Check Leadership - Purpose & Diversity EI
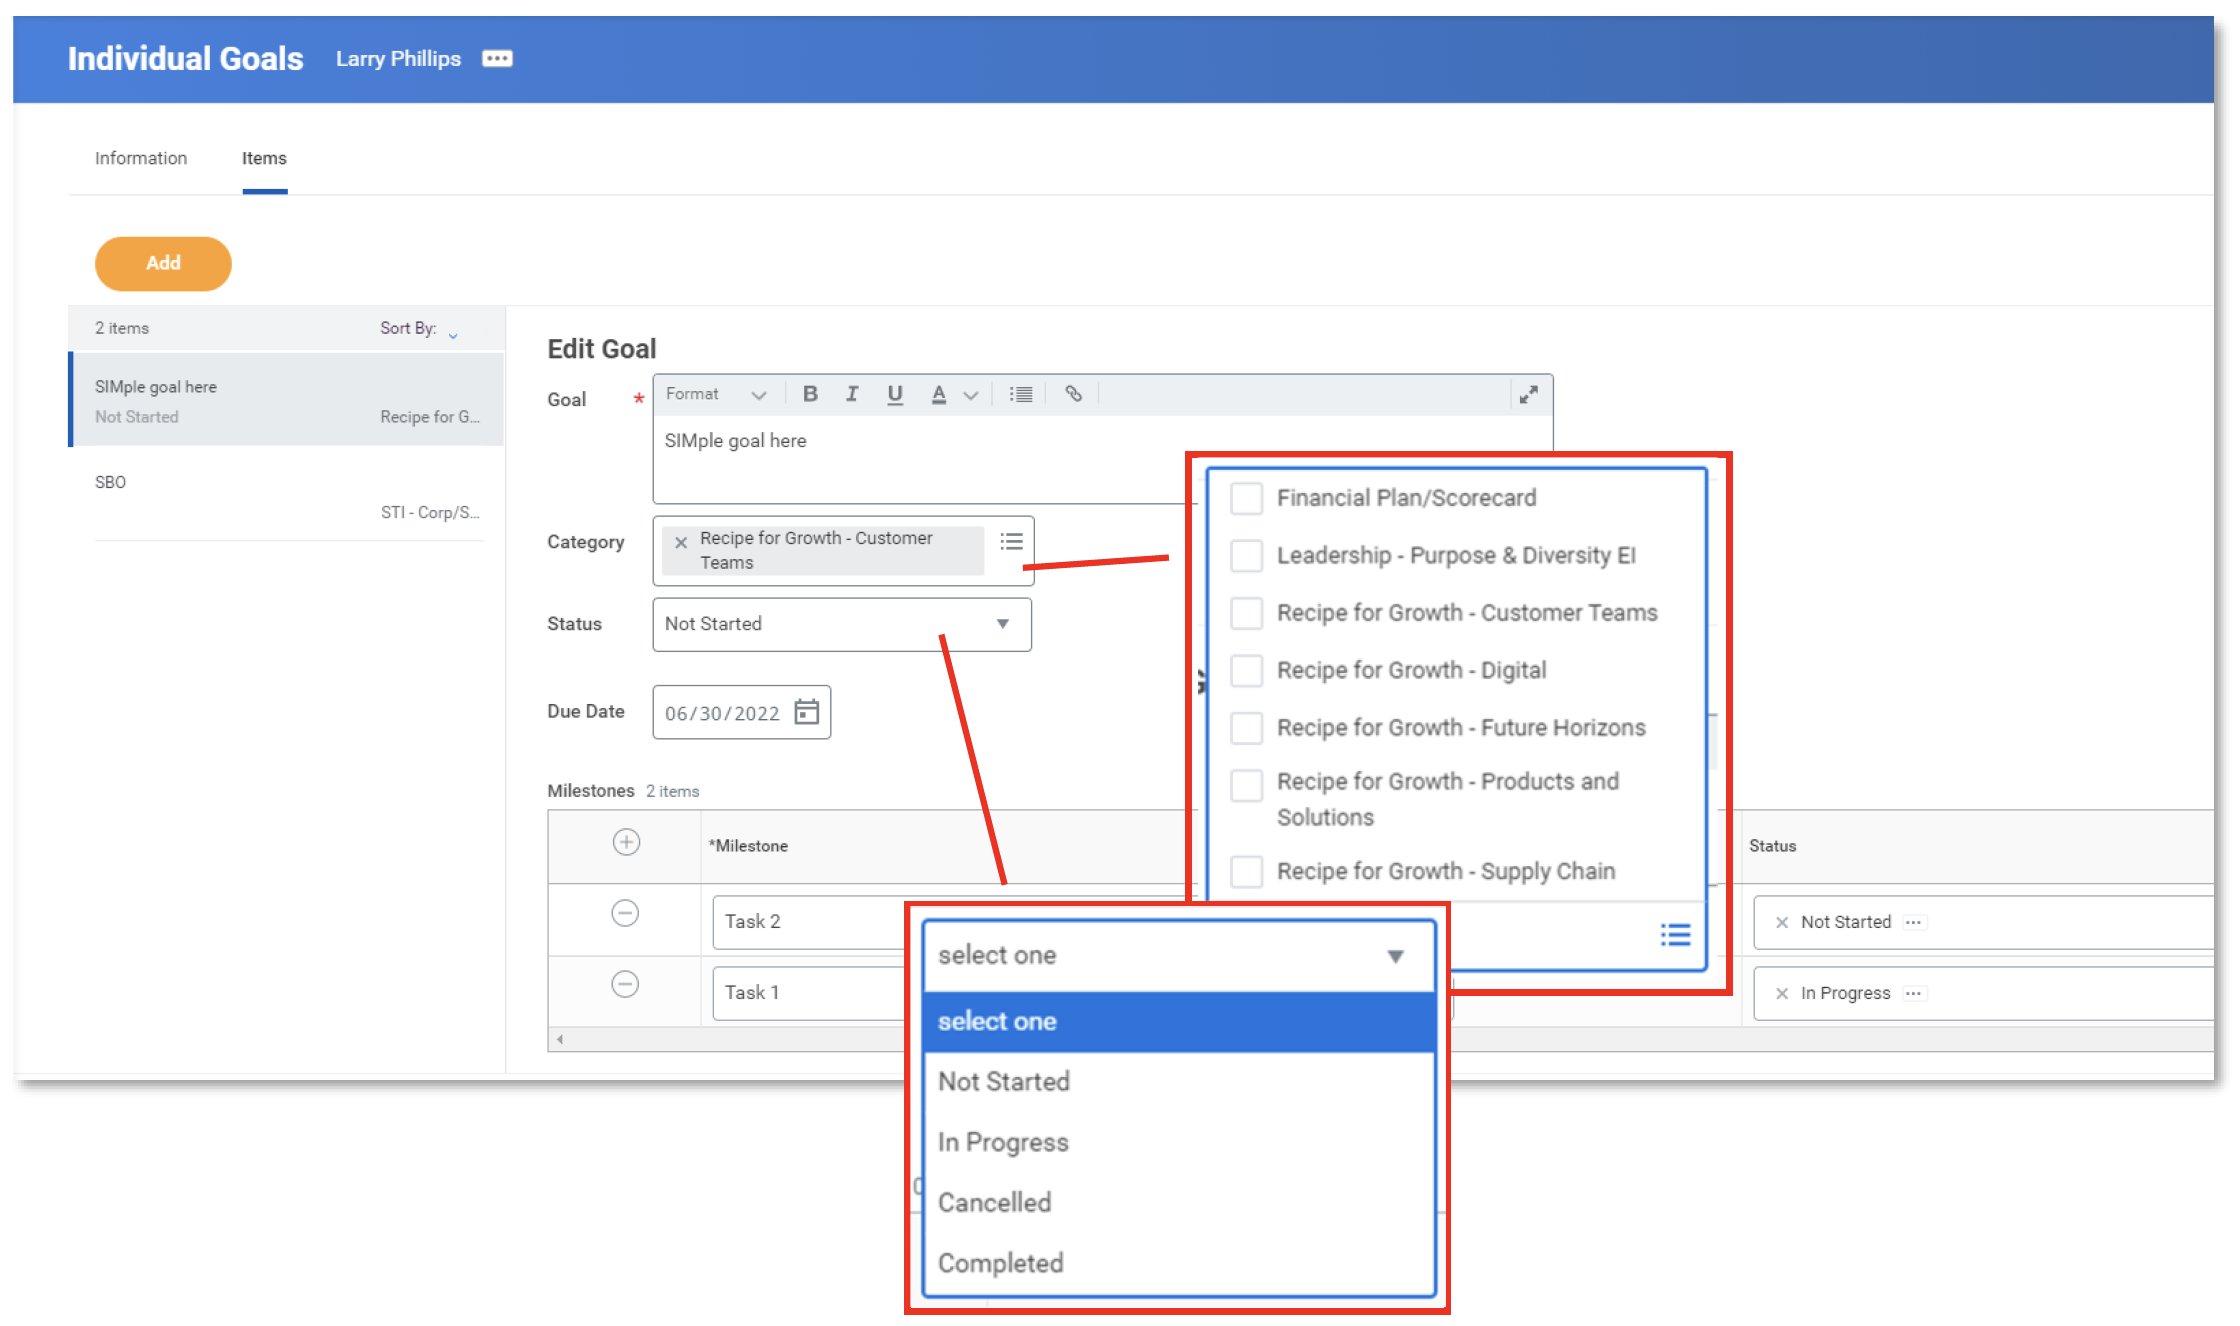2240x1326 pixels. 1246,555
